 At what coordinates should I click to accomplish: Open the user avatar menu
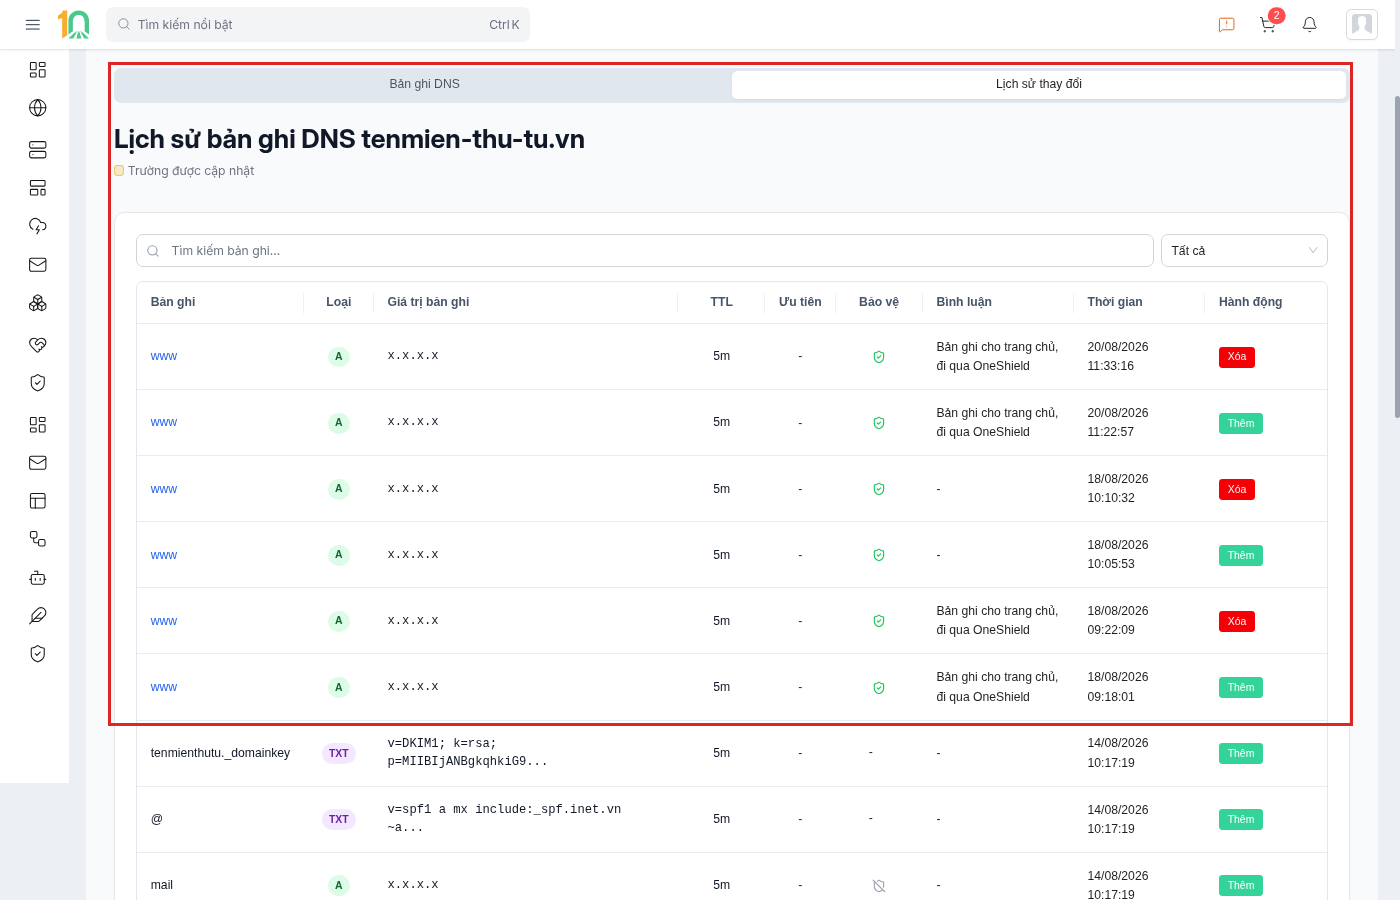(1362, 25)
